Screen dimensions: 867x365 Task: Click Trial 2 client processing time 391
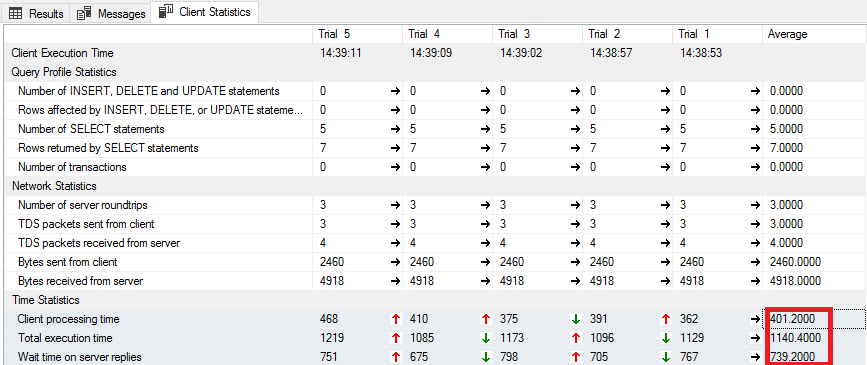(599, 319)
